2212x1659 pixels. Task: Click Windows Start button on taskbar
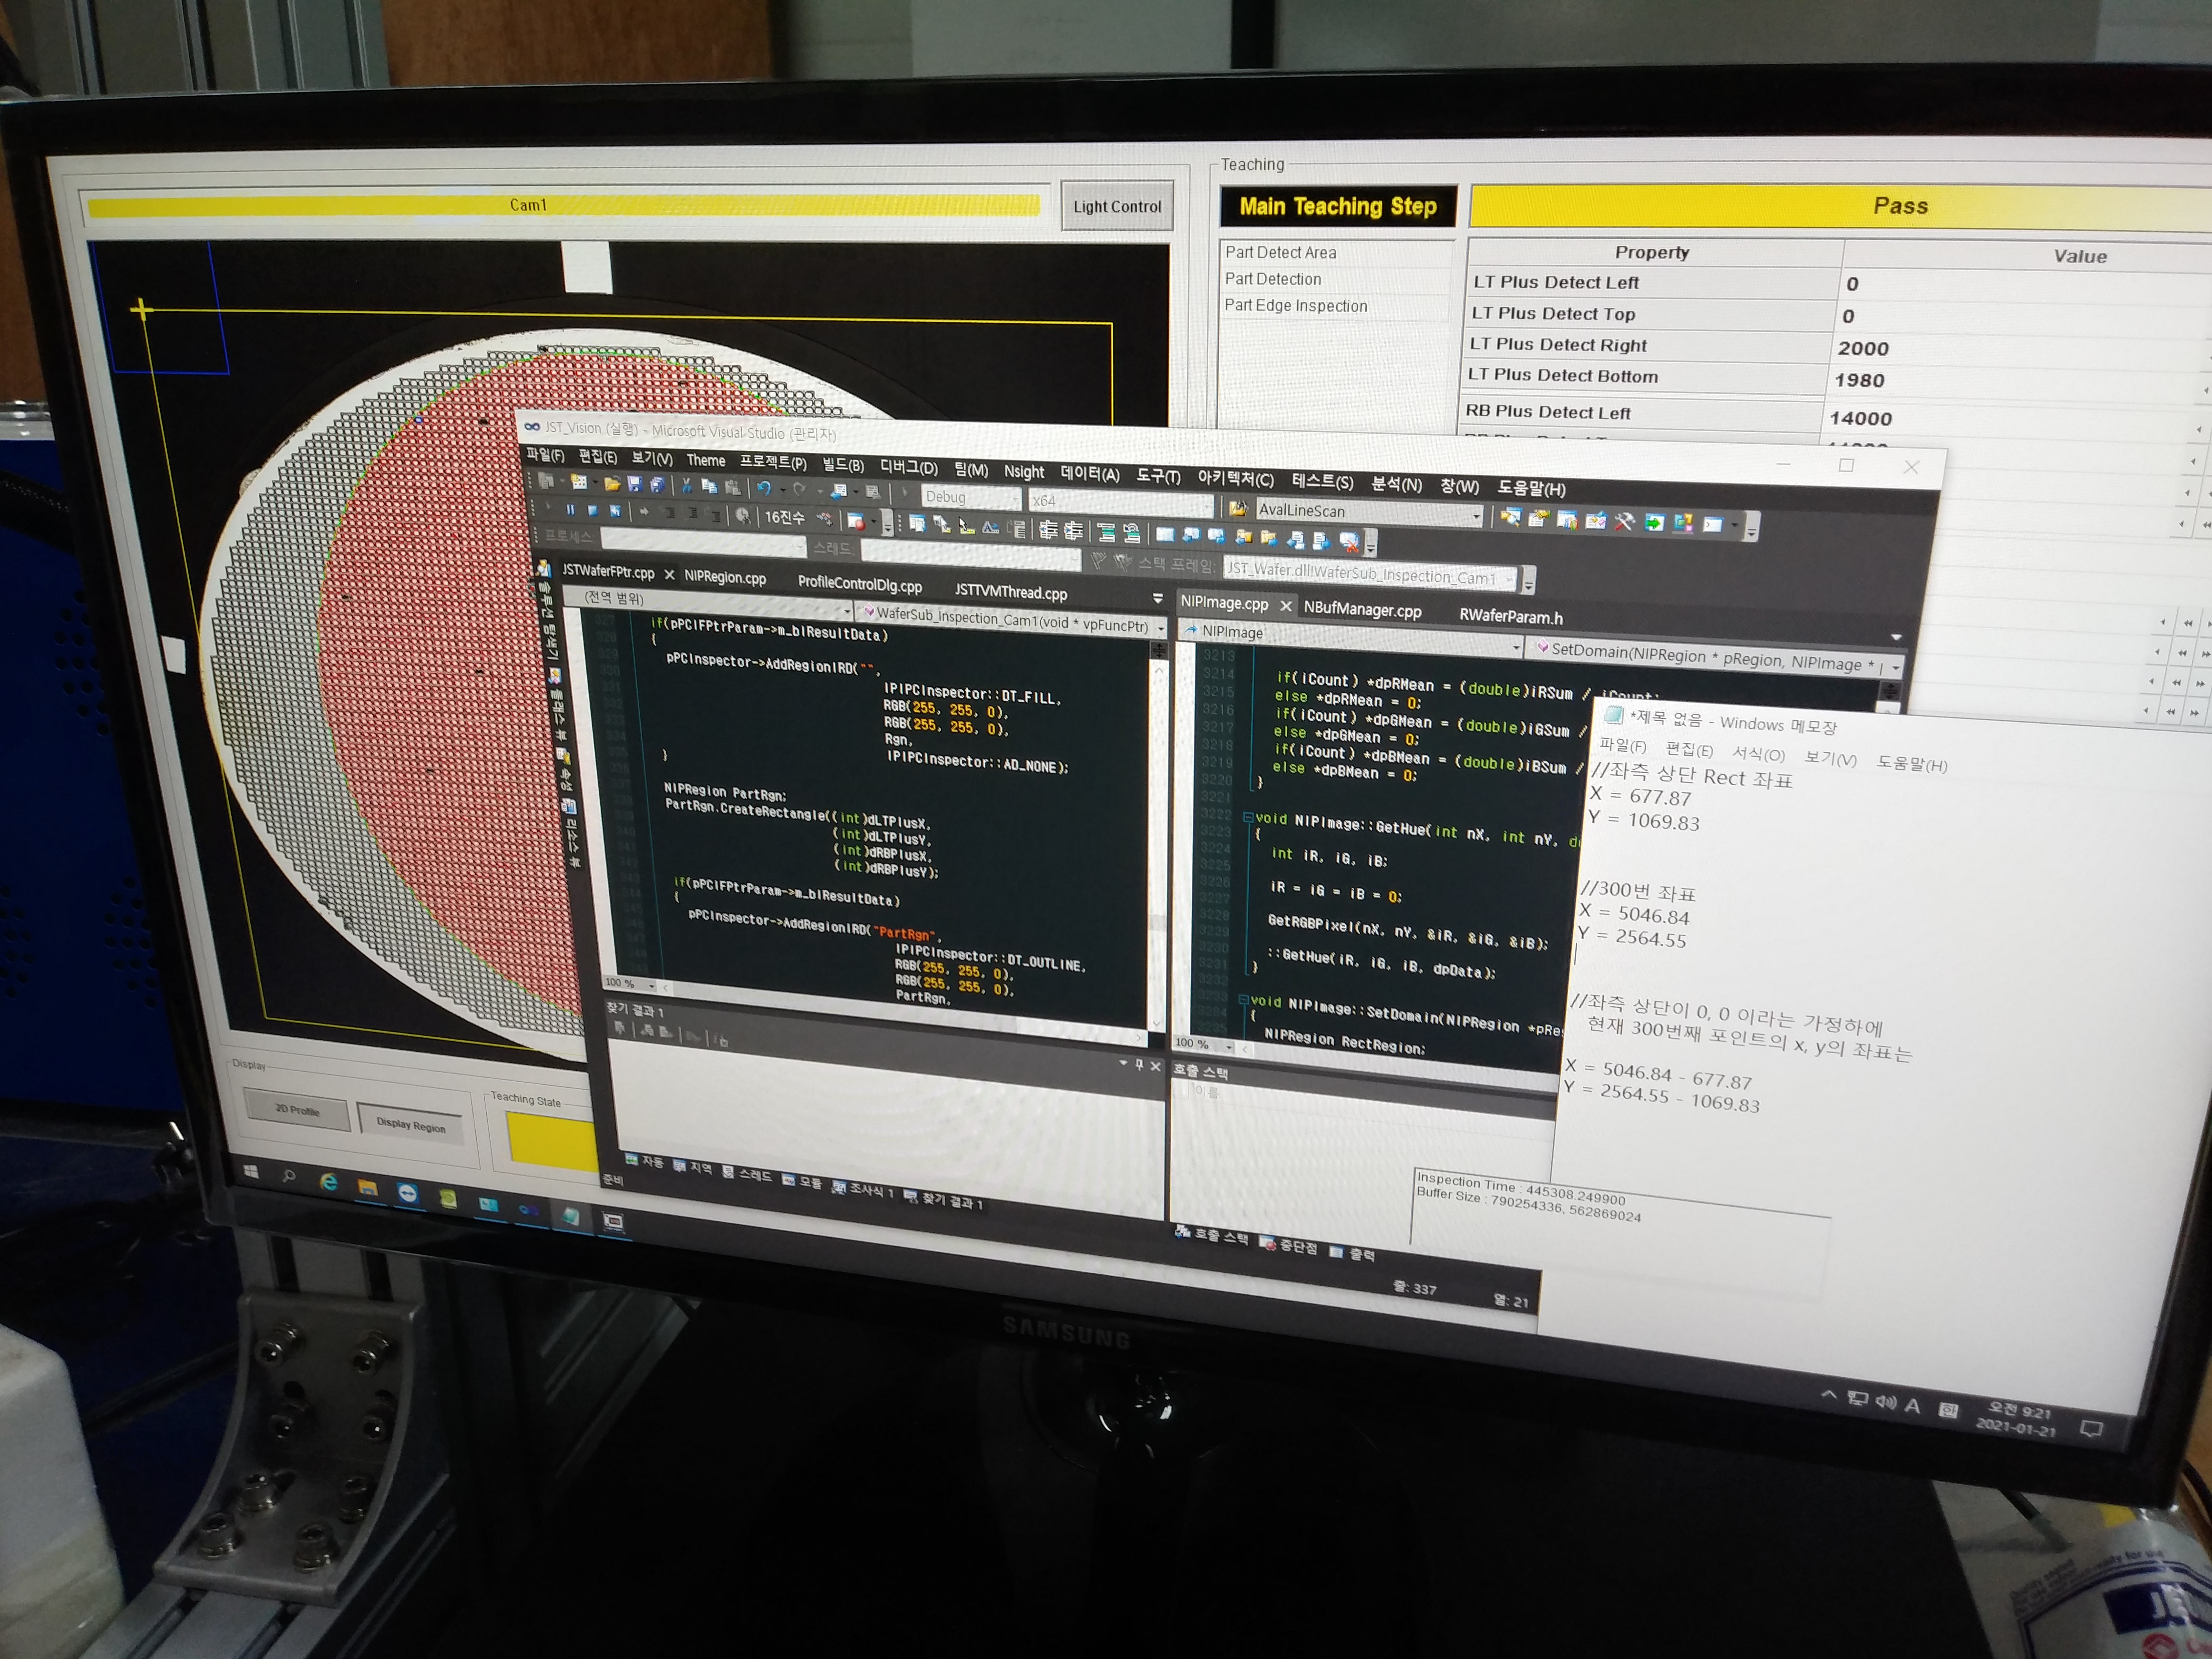click(251, 1171)
